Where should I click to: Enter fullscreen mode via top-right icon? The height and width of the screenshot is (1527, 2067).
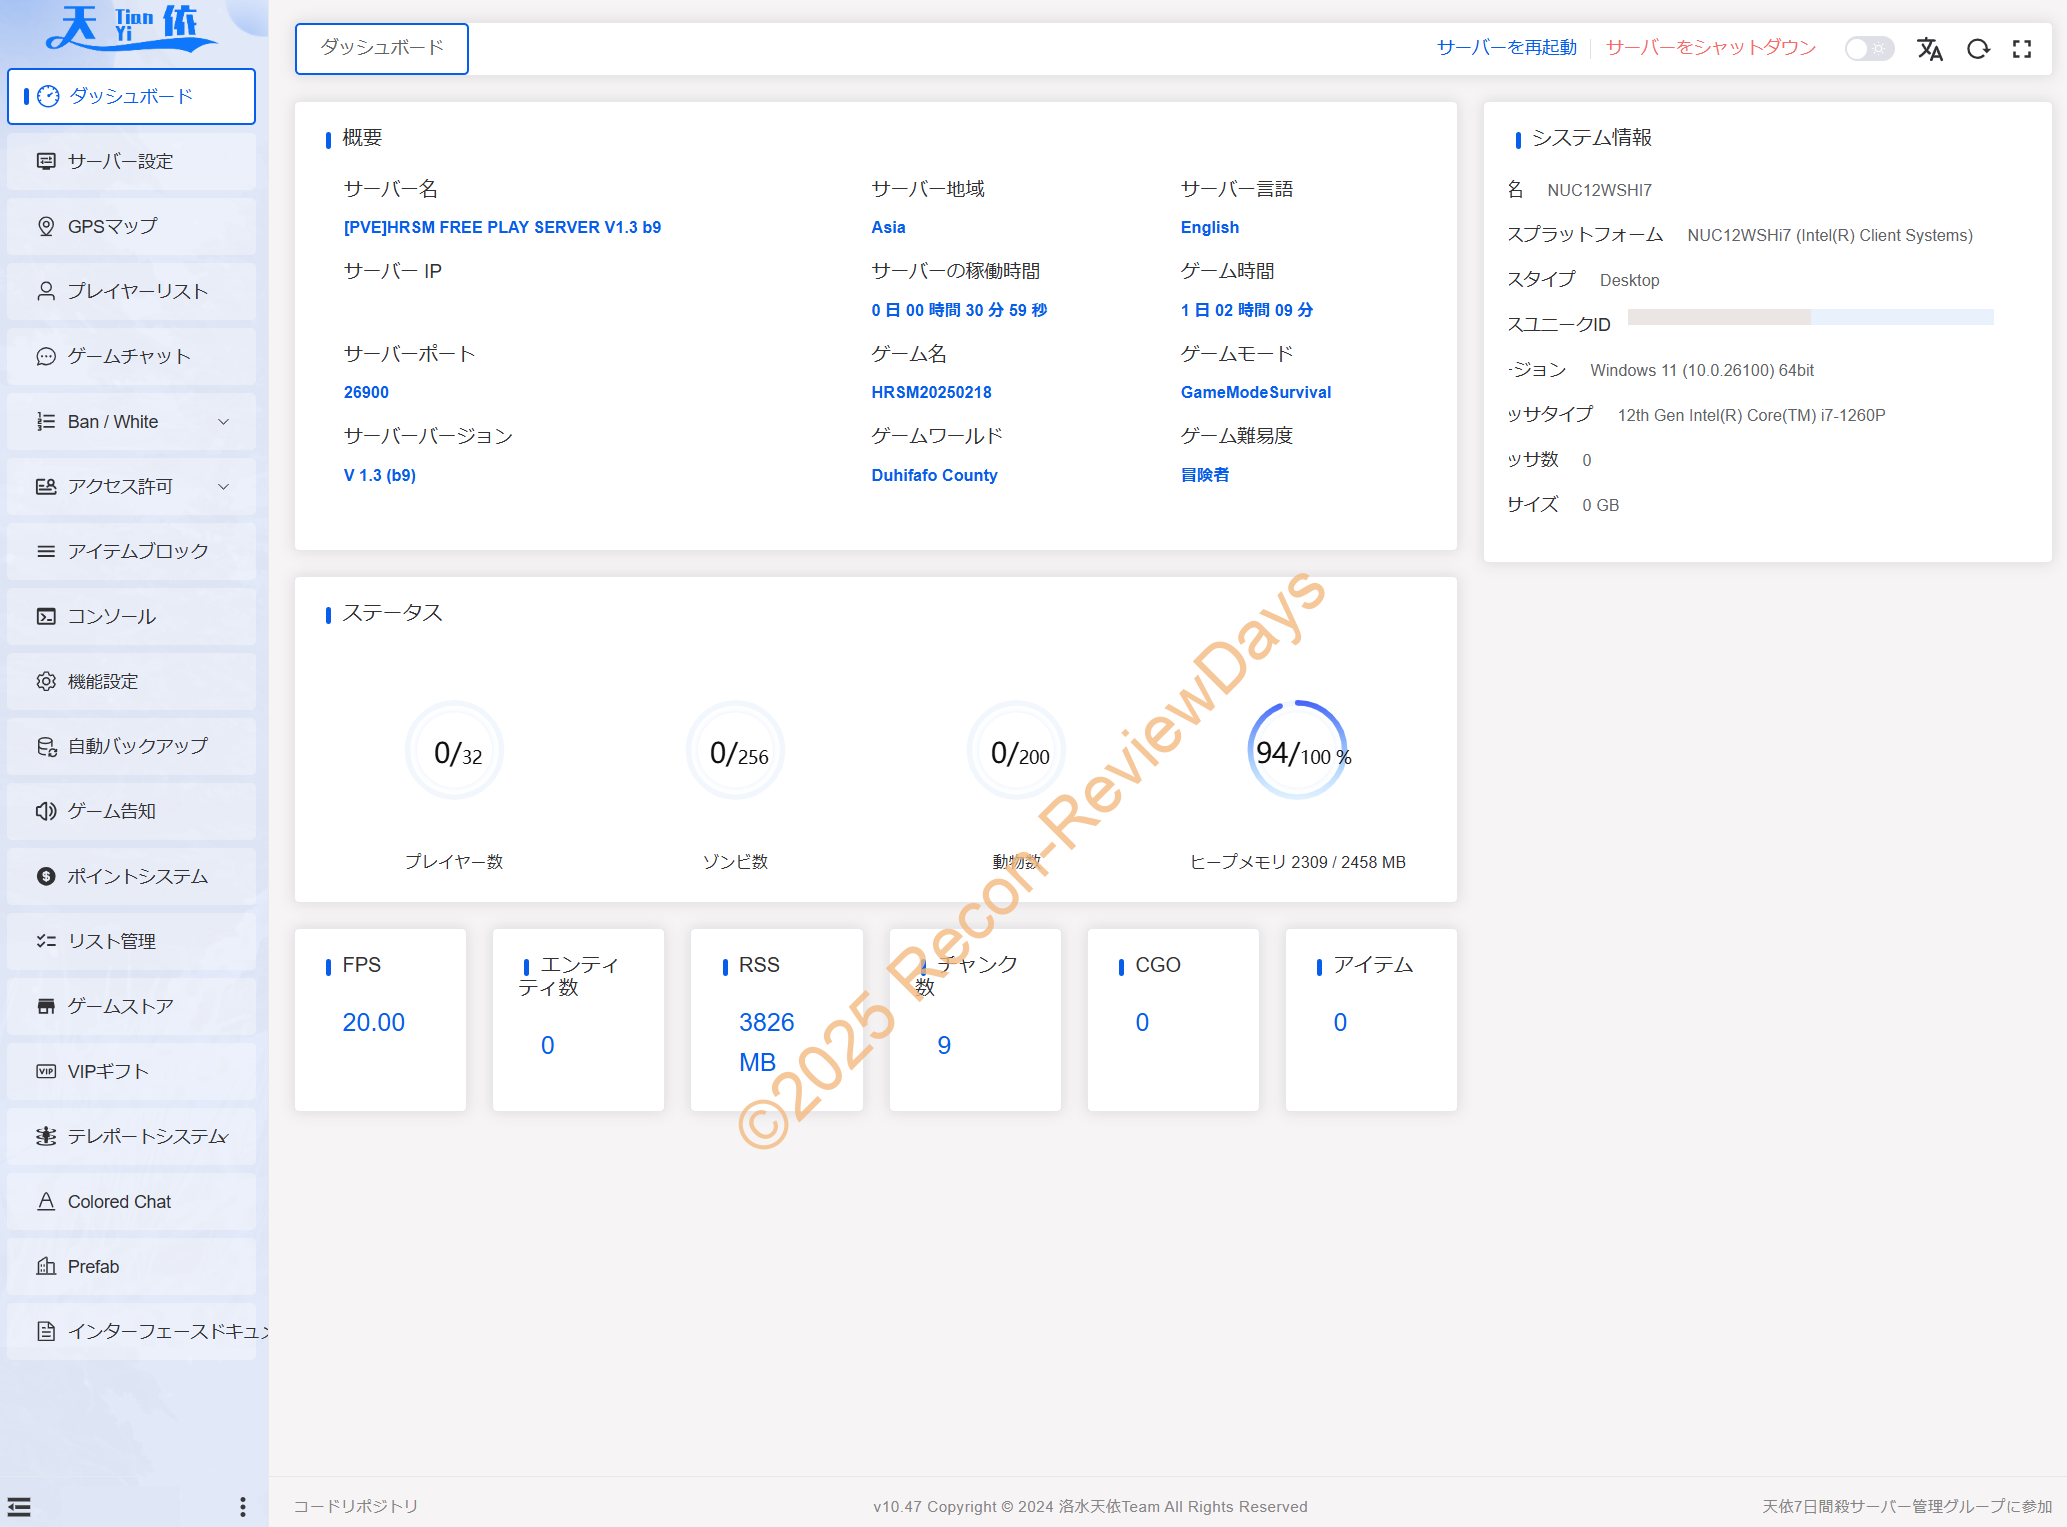(2022, 49)
